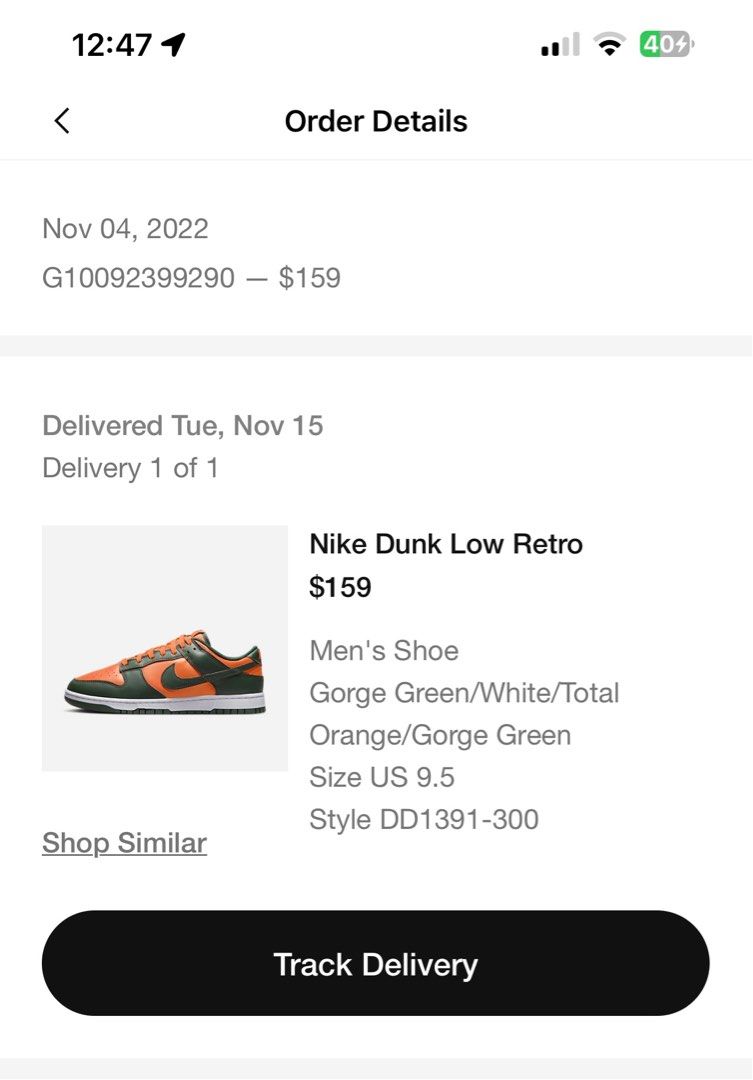Open the orange and green shoe thumbnail
753x1080 pixels.
point(165,648)
